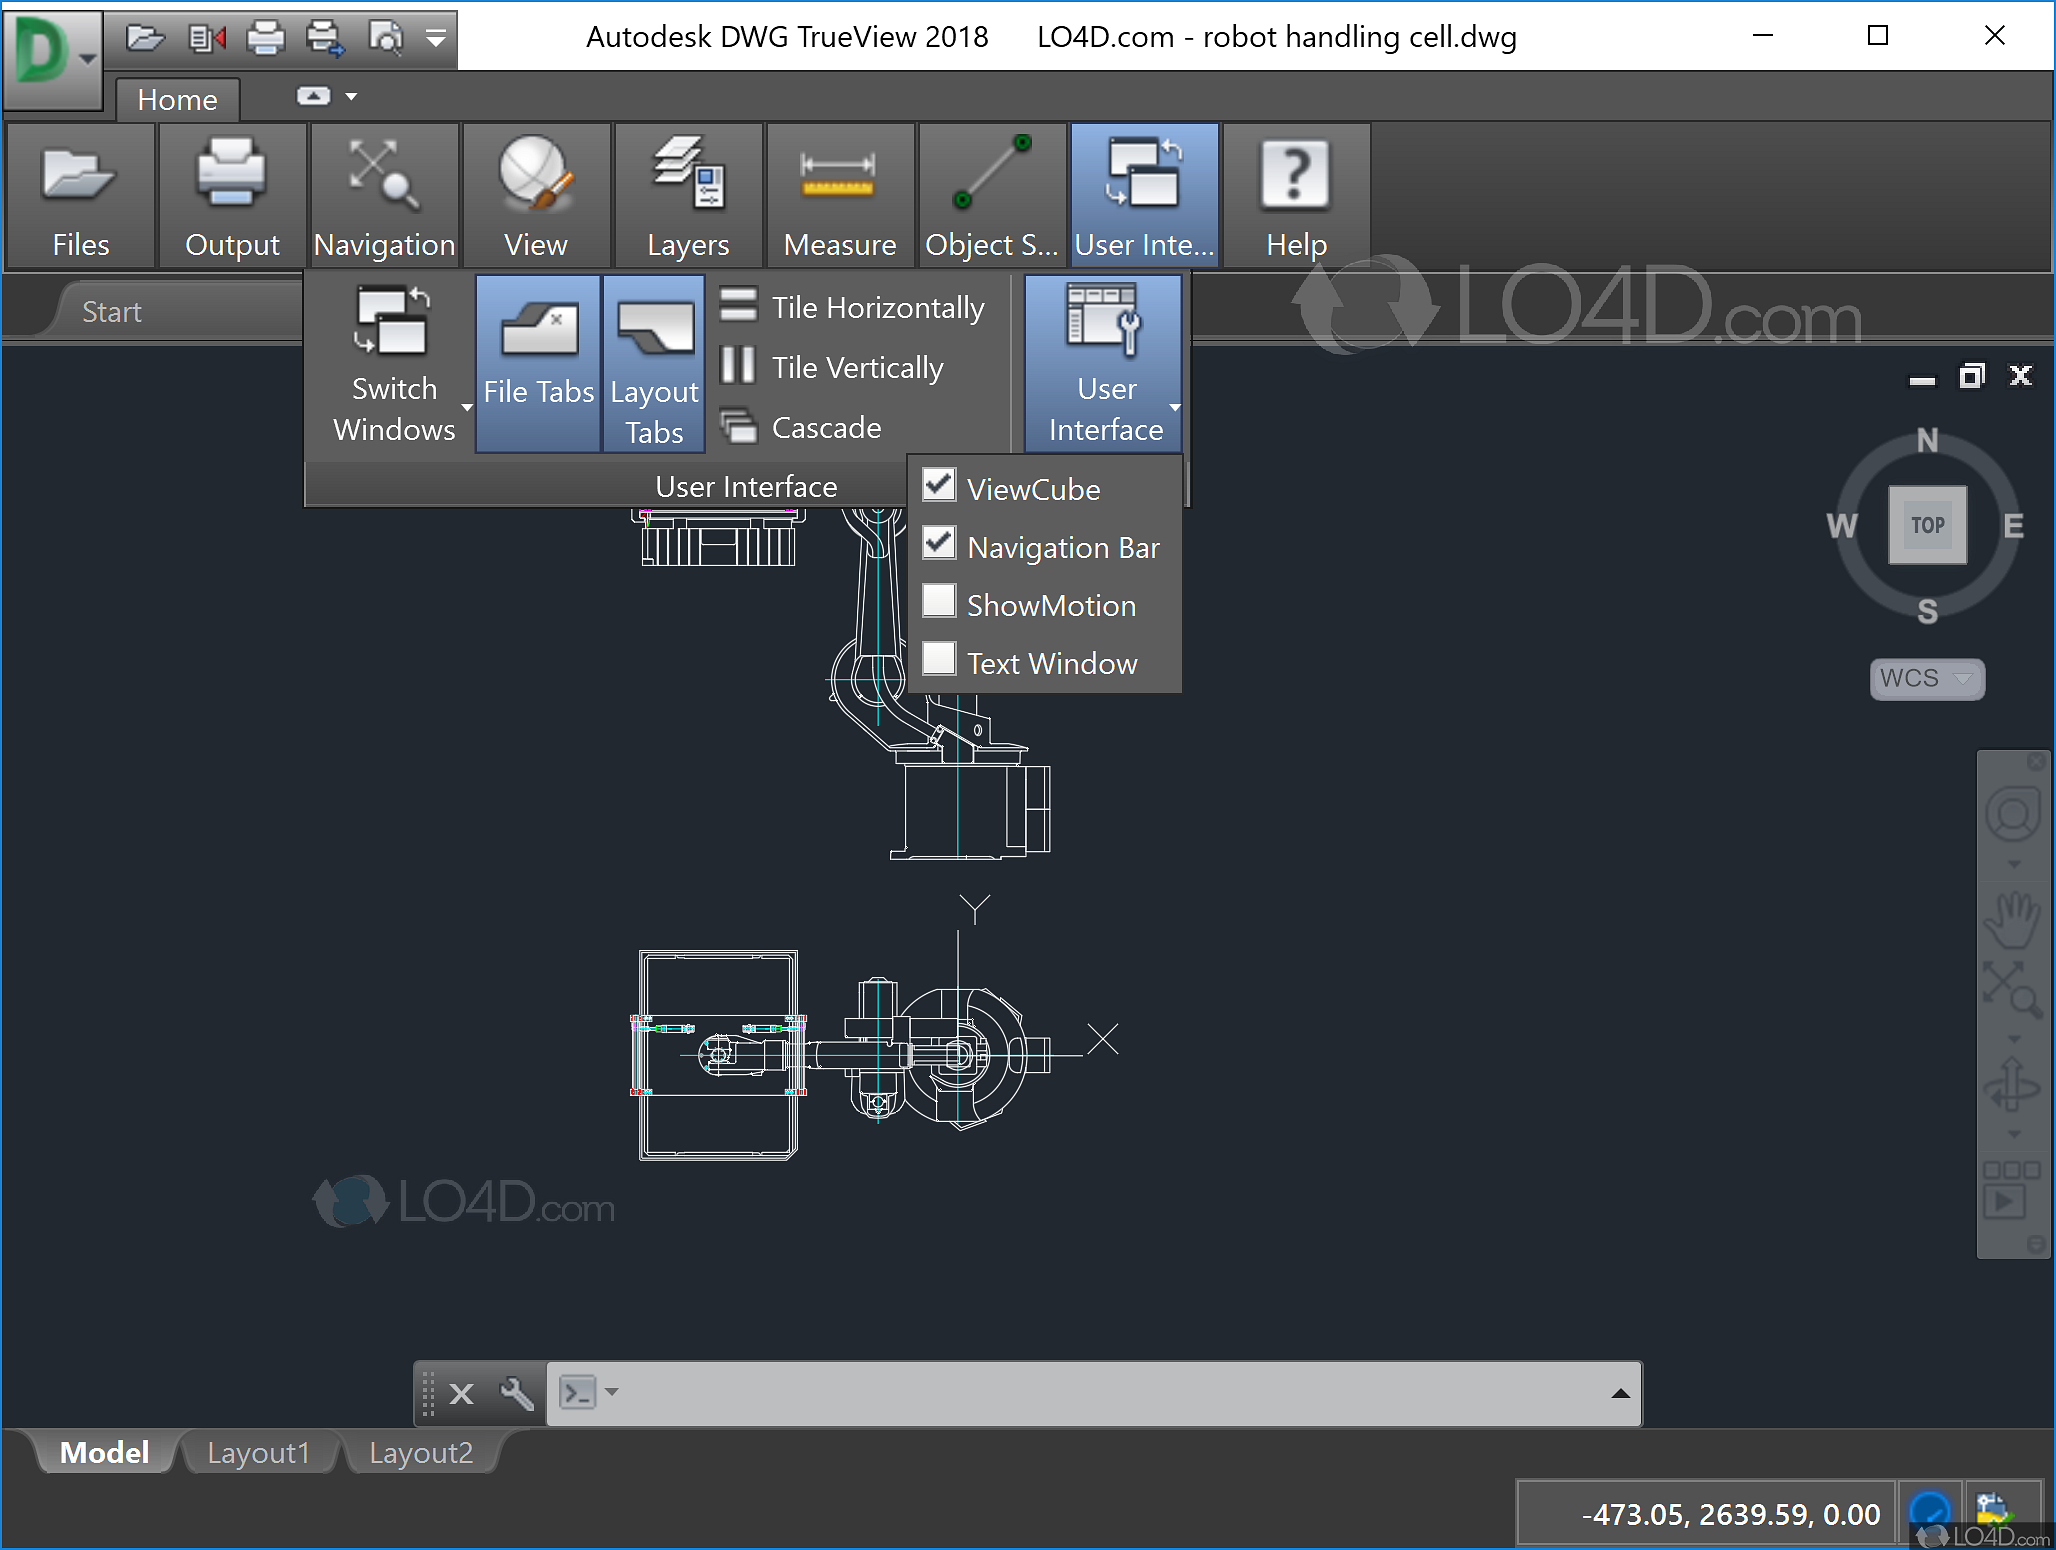Viewport: 2056px width, 1550px height.
Task: Open the Layers panel from the ribbon
Action: coord(688,195)
